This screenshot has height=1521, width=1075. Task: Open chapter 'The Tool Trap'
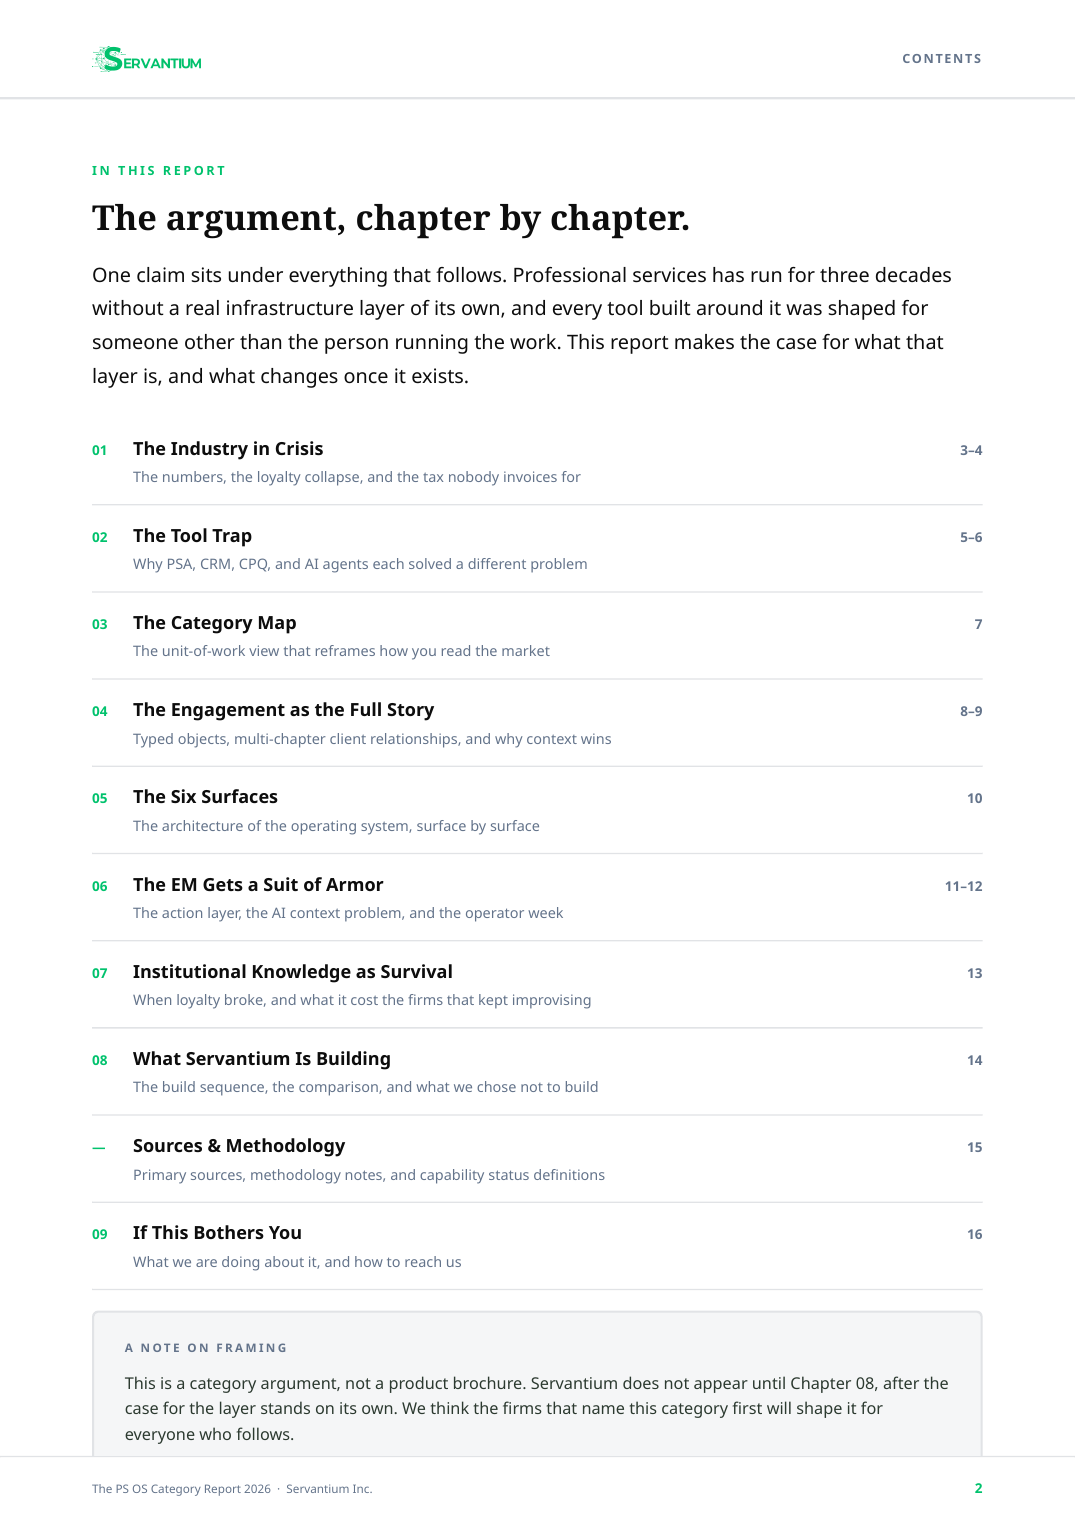[x=192, y=536]
